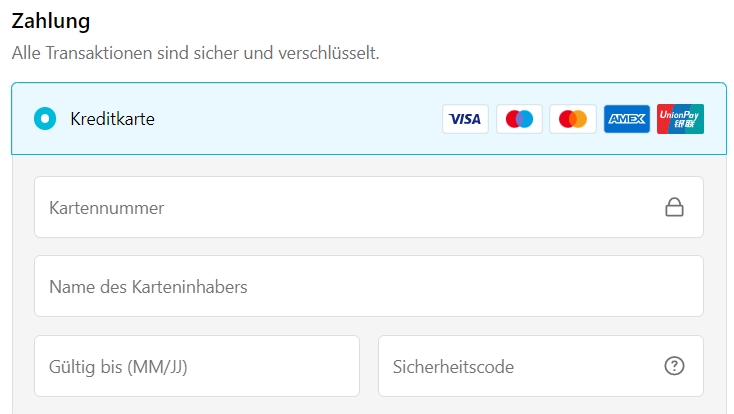This screenshot has height=414, width=734.
Task: Select the Kreditkarte radio button
Action: click(45, 118)
